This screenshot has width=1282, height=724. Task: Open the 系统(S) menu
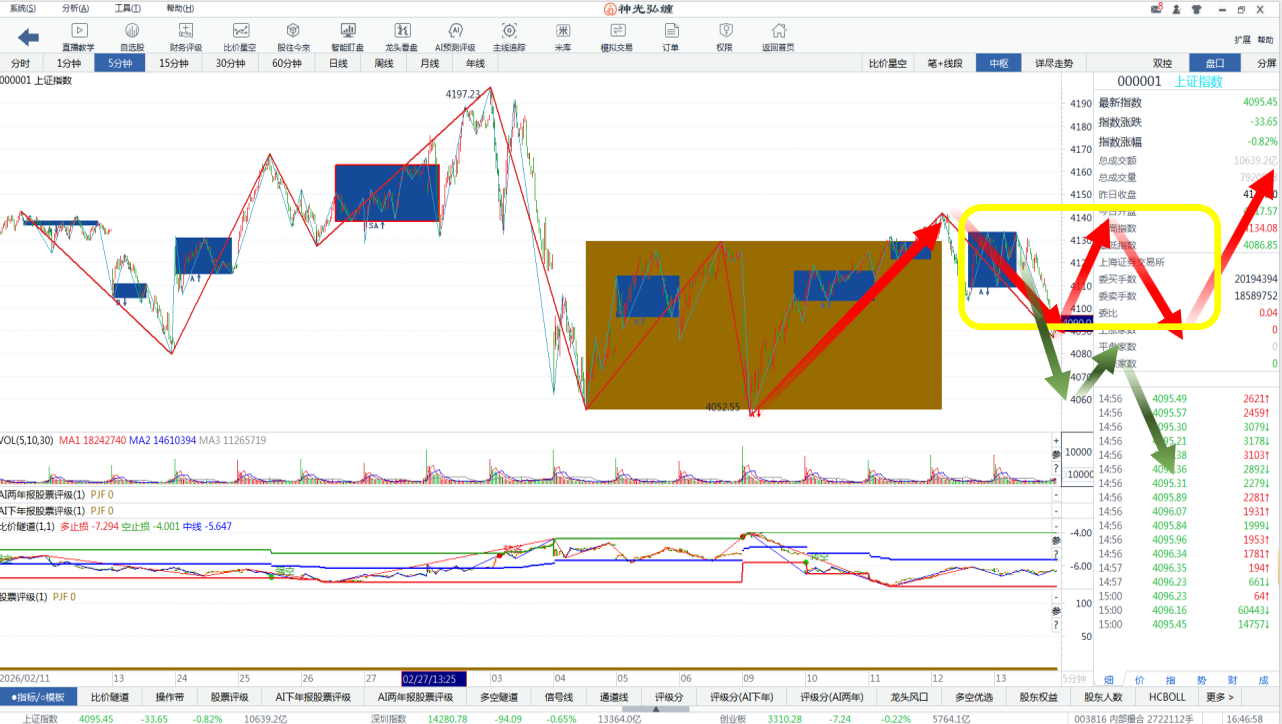pyautogui.click(x=23, y=8)
